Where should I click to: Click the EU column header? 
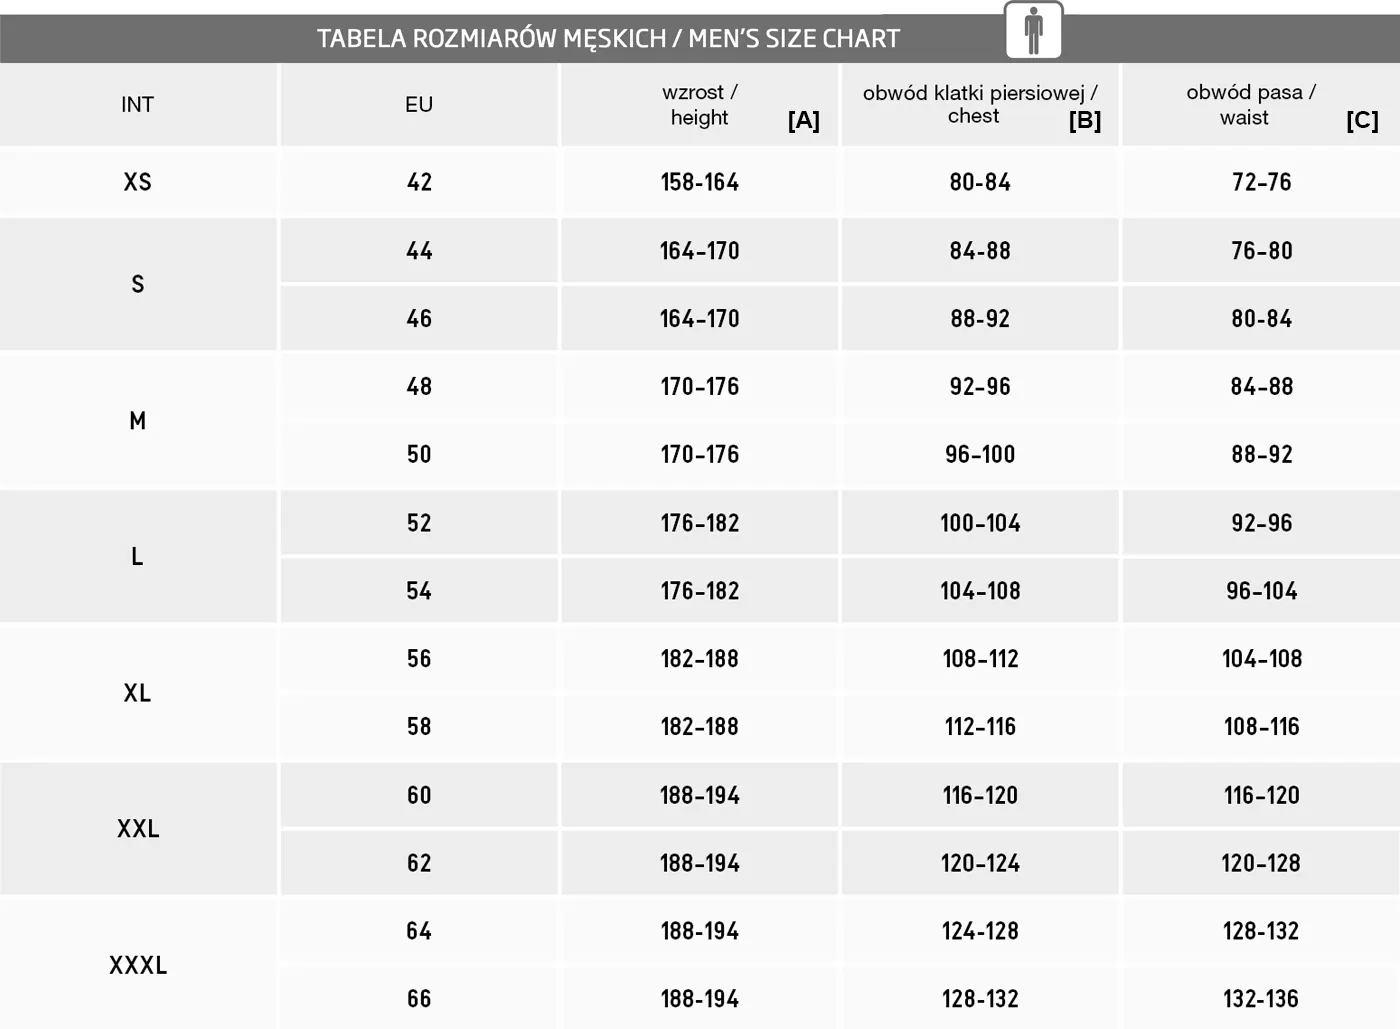coord(419,105)
